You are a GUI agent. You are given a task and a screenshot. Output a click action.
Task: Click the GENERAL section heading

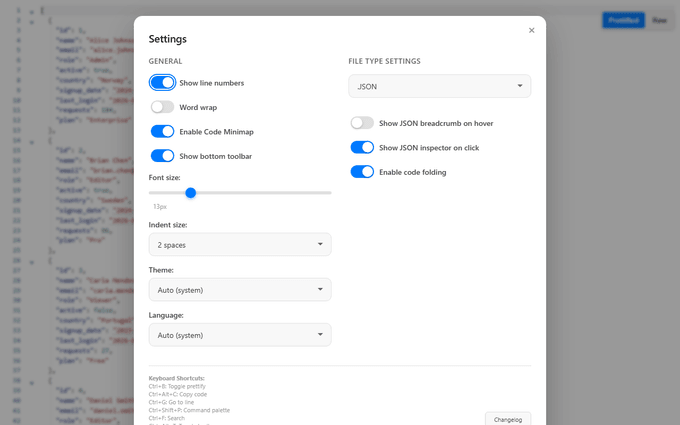(x=165, y=61)
